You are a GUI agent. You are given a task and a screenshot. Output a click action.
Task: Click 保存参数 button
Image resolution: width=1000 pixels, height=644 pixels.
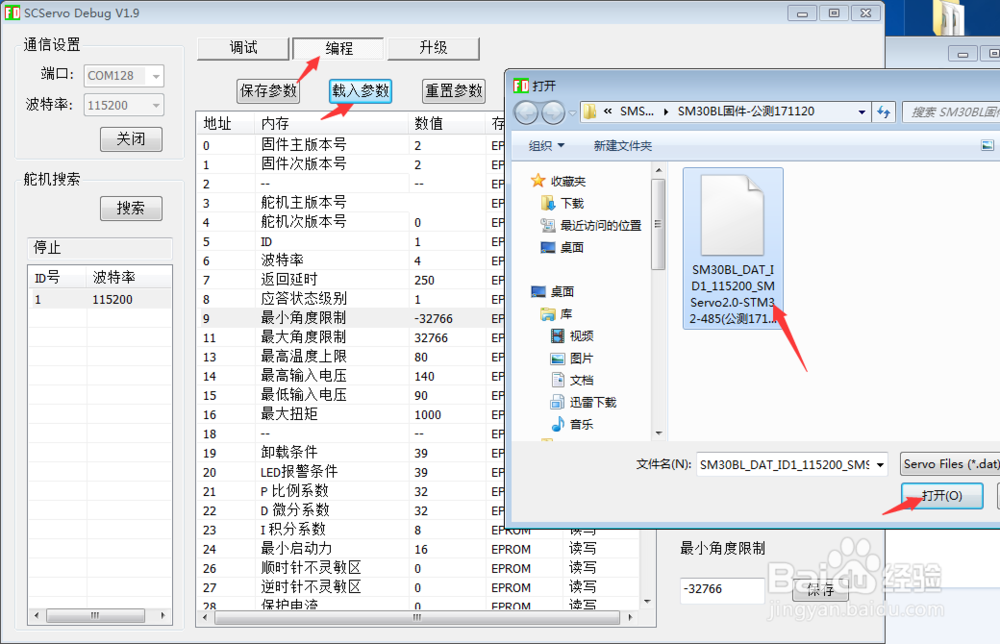point(268,91)
